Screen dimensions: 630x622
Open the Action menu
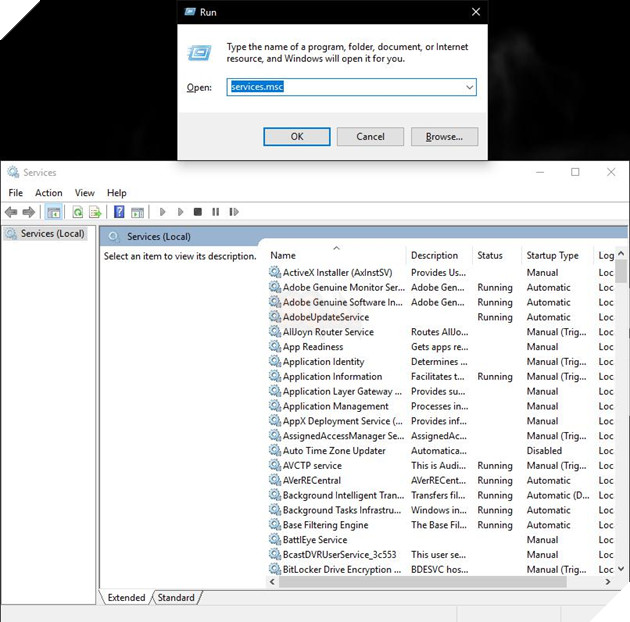(48, 193)
